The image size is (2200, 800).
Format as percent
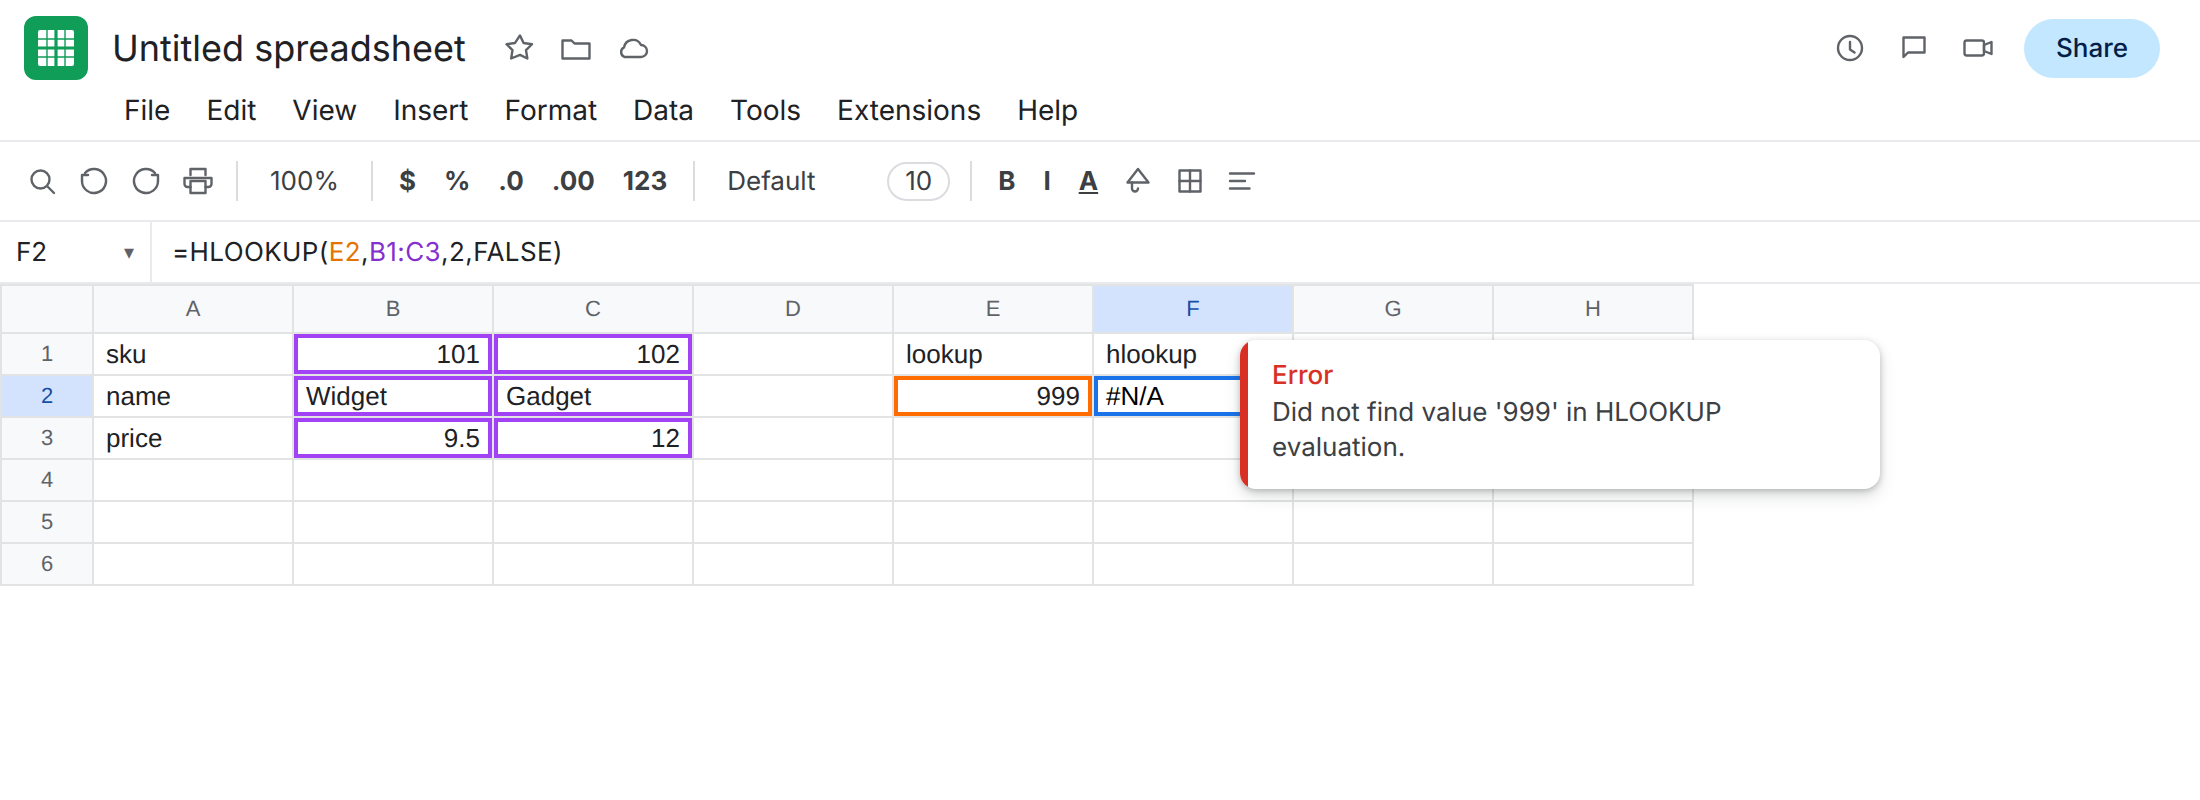point(457,181)
